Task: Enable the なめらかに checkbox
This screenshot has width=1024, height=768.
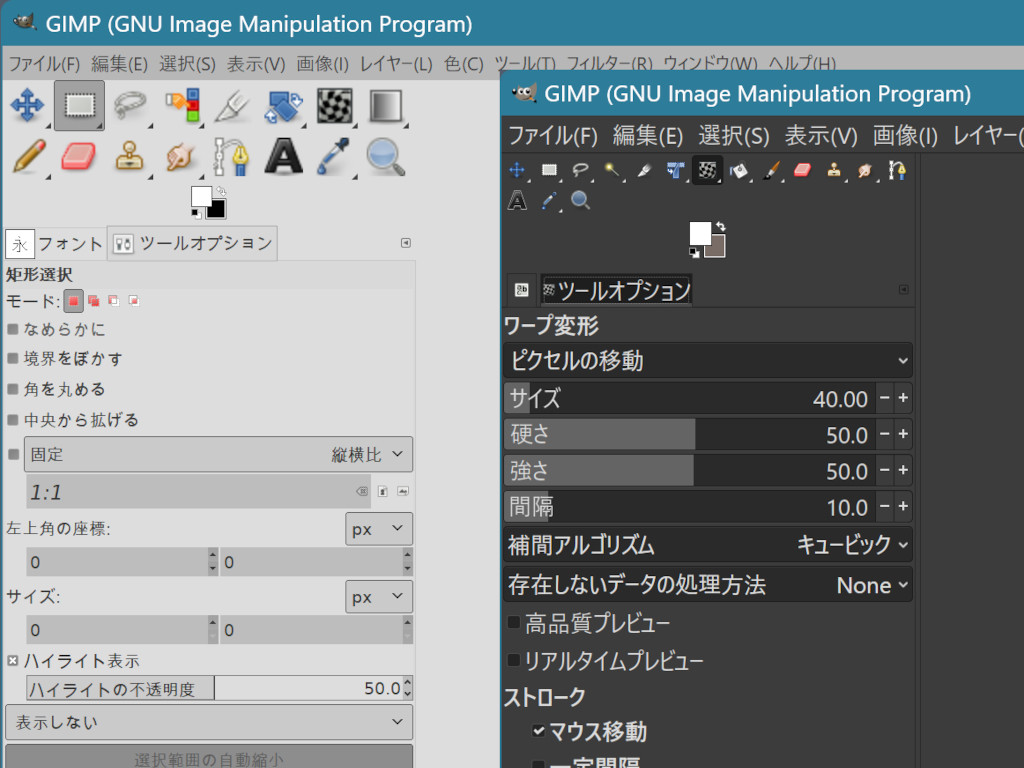Action: click(12, 328)
